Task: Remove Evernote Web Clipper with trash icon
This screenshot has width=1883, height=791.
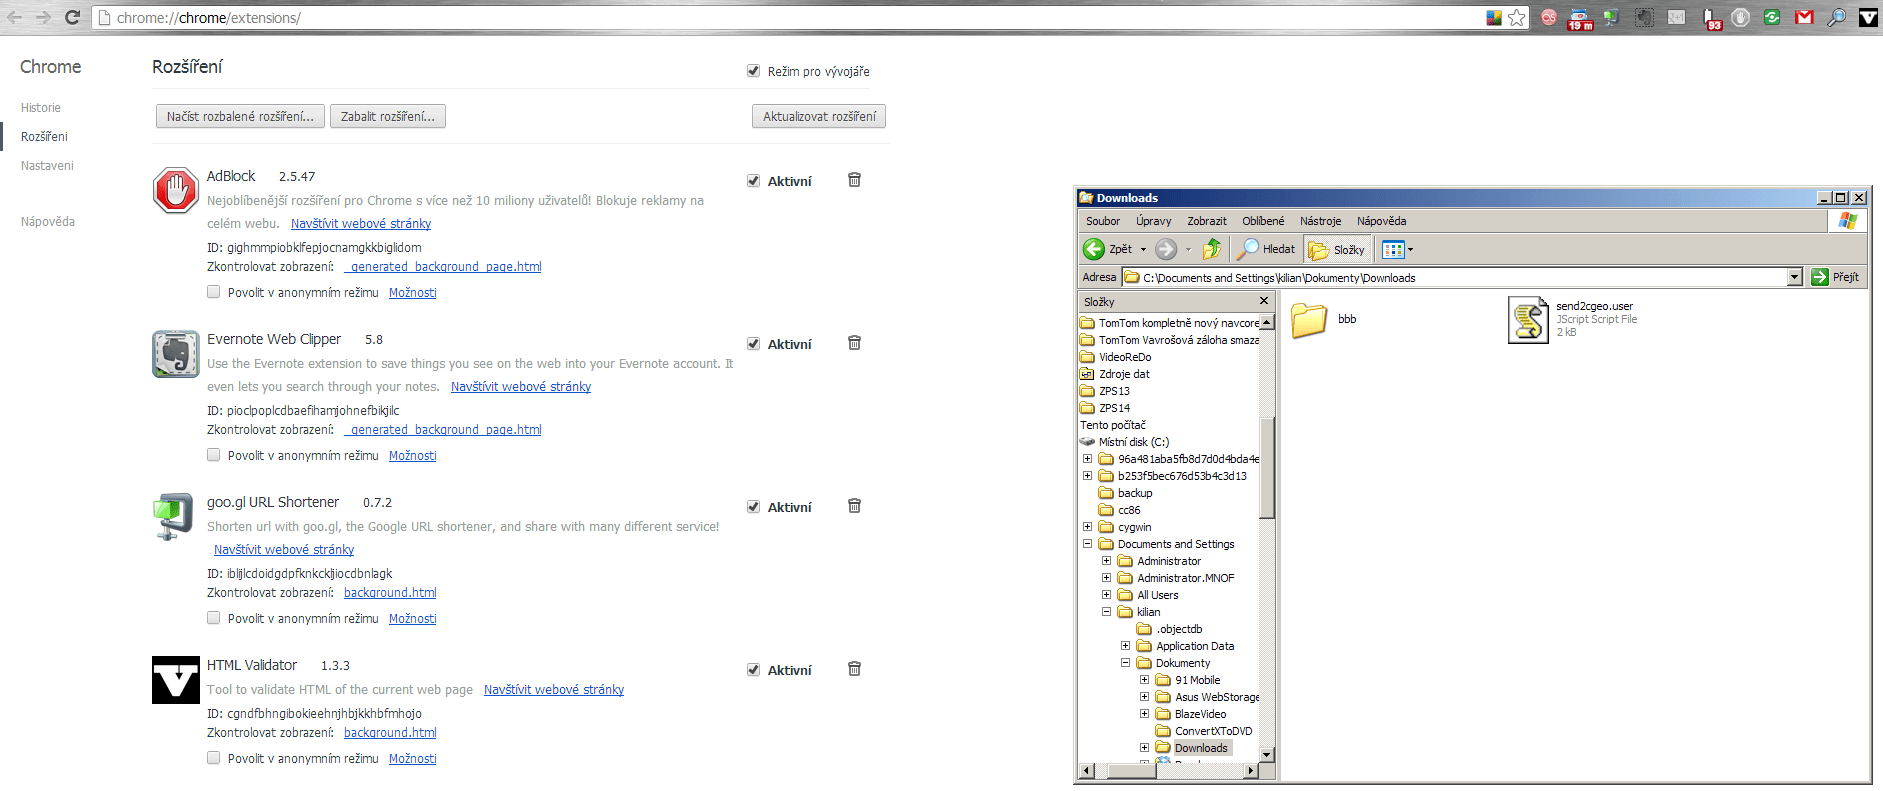Action: coord(855,343)
